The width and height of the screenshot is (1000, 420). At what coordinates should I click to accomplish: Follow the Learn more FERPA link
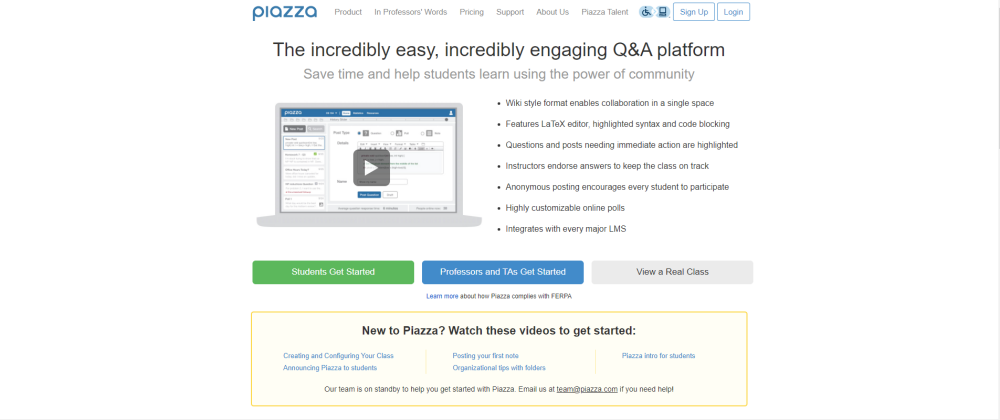442,296
